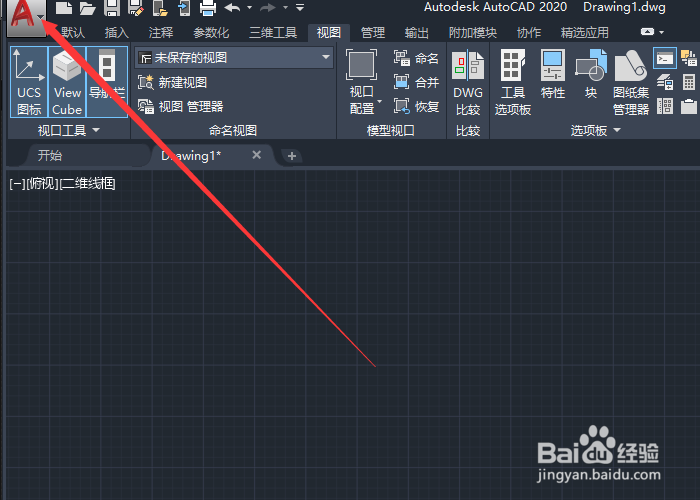Open the DesignCenter icon
The height and width of the screenshot is (500, 700).
pyautogui.click(x=665, y=106)
